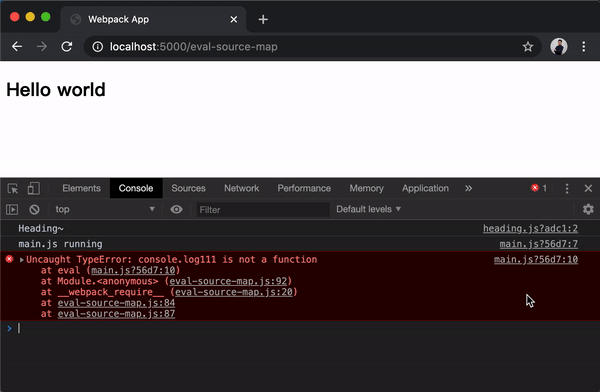Show more DevTools tabs chevron
Screen dimensions: 600x392
coord(468,188)
